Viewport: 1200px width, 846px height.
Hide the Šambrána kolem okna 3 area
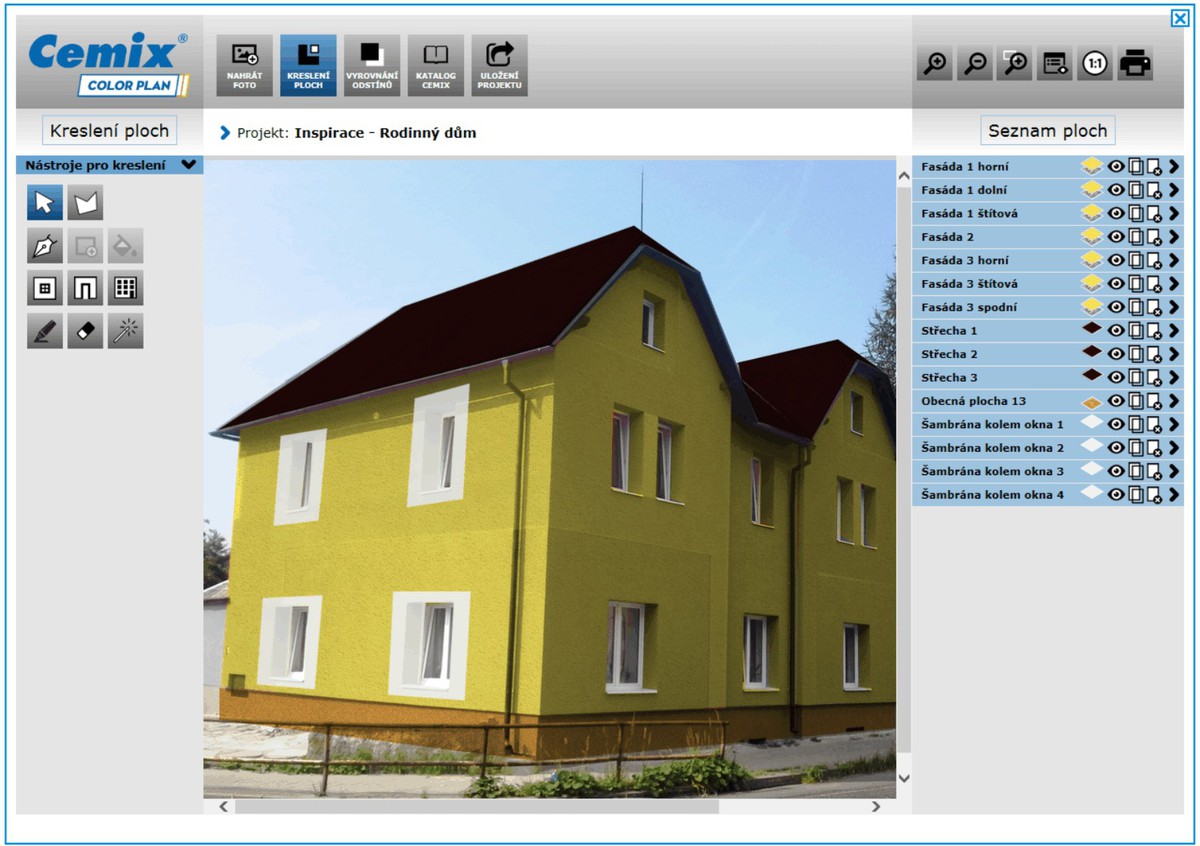click(1116, 472)
